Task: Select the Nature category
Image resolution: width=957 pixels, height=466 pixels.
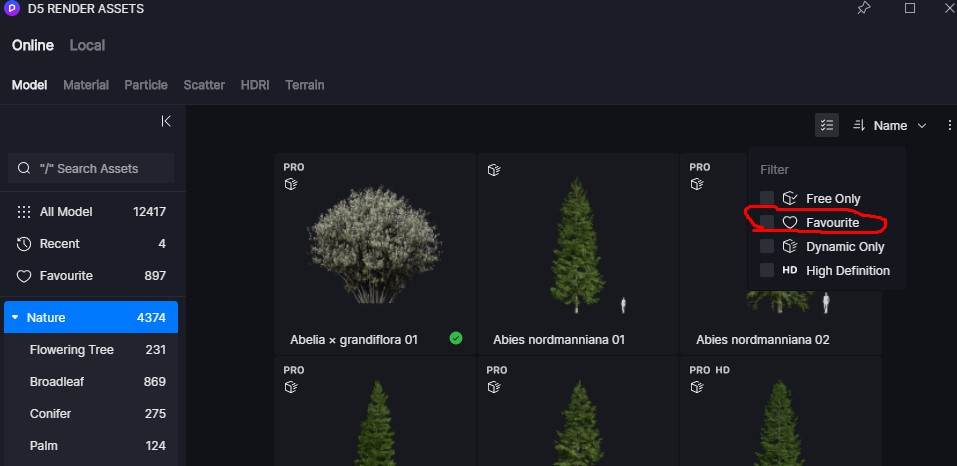Action: point(91,317)
